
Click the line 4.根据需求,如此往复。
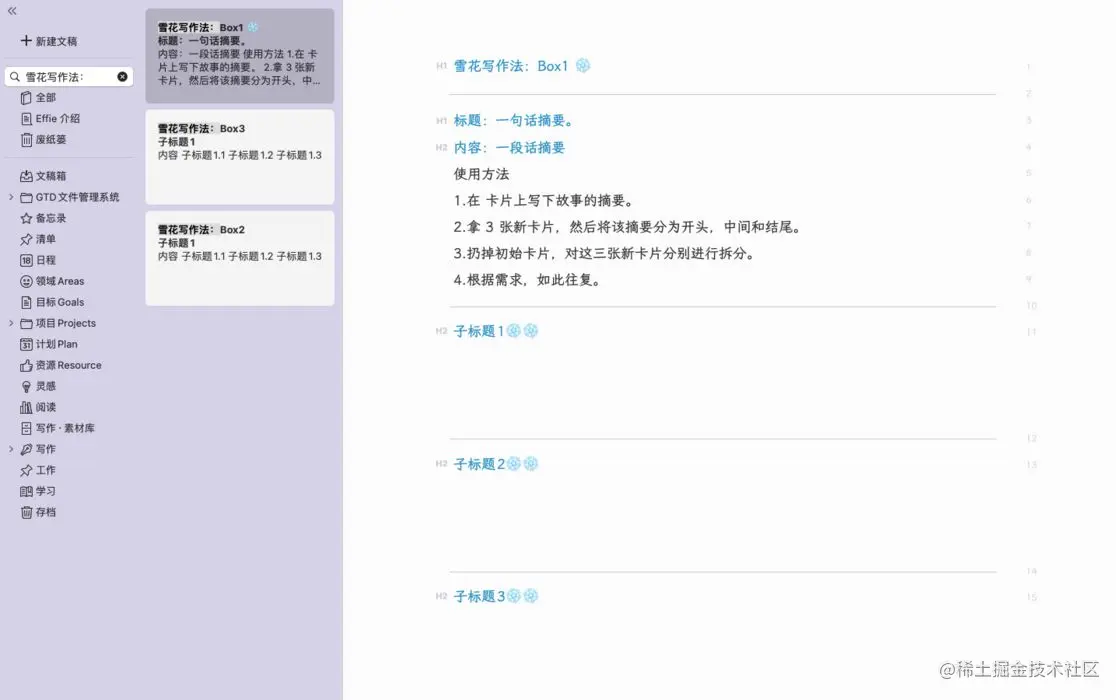[529, 280]
